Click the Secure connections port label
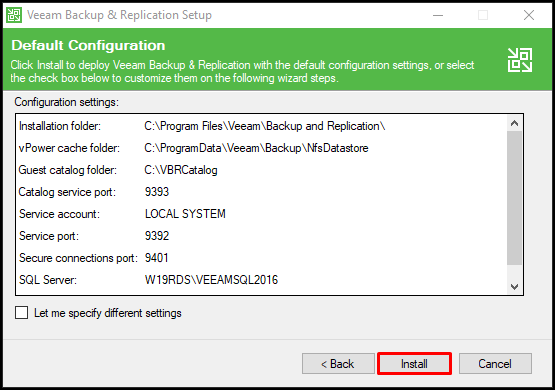555x390 pixels. (x=78, y=258)
